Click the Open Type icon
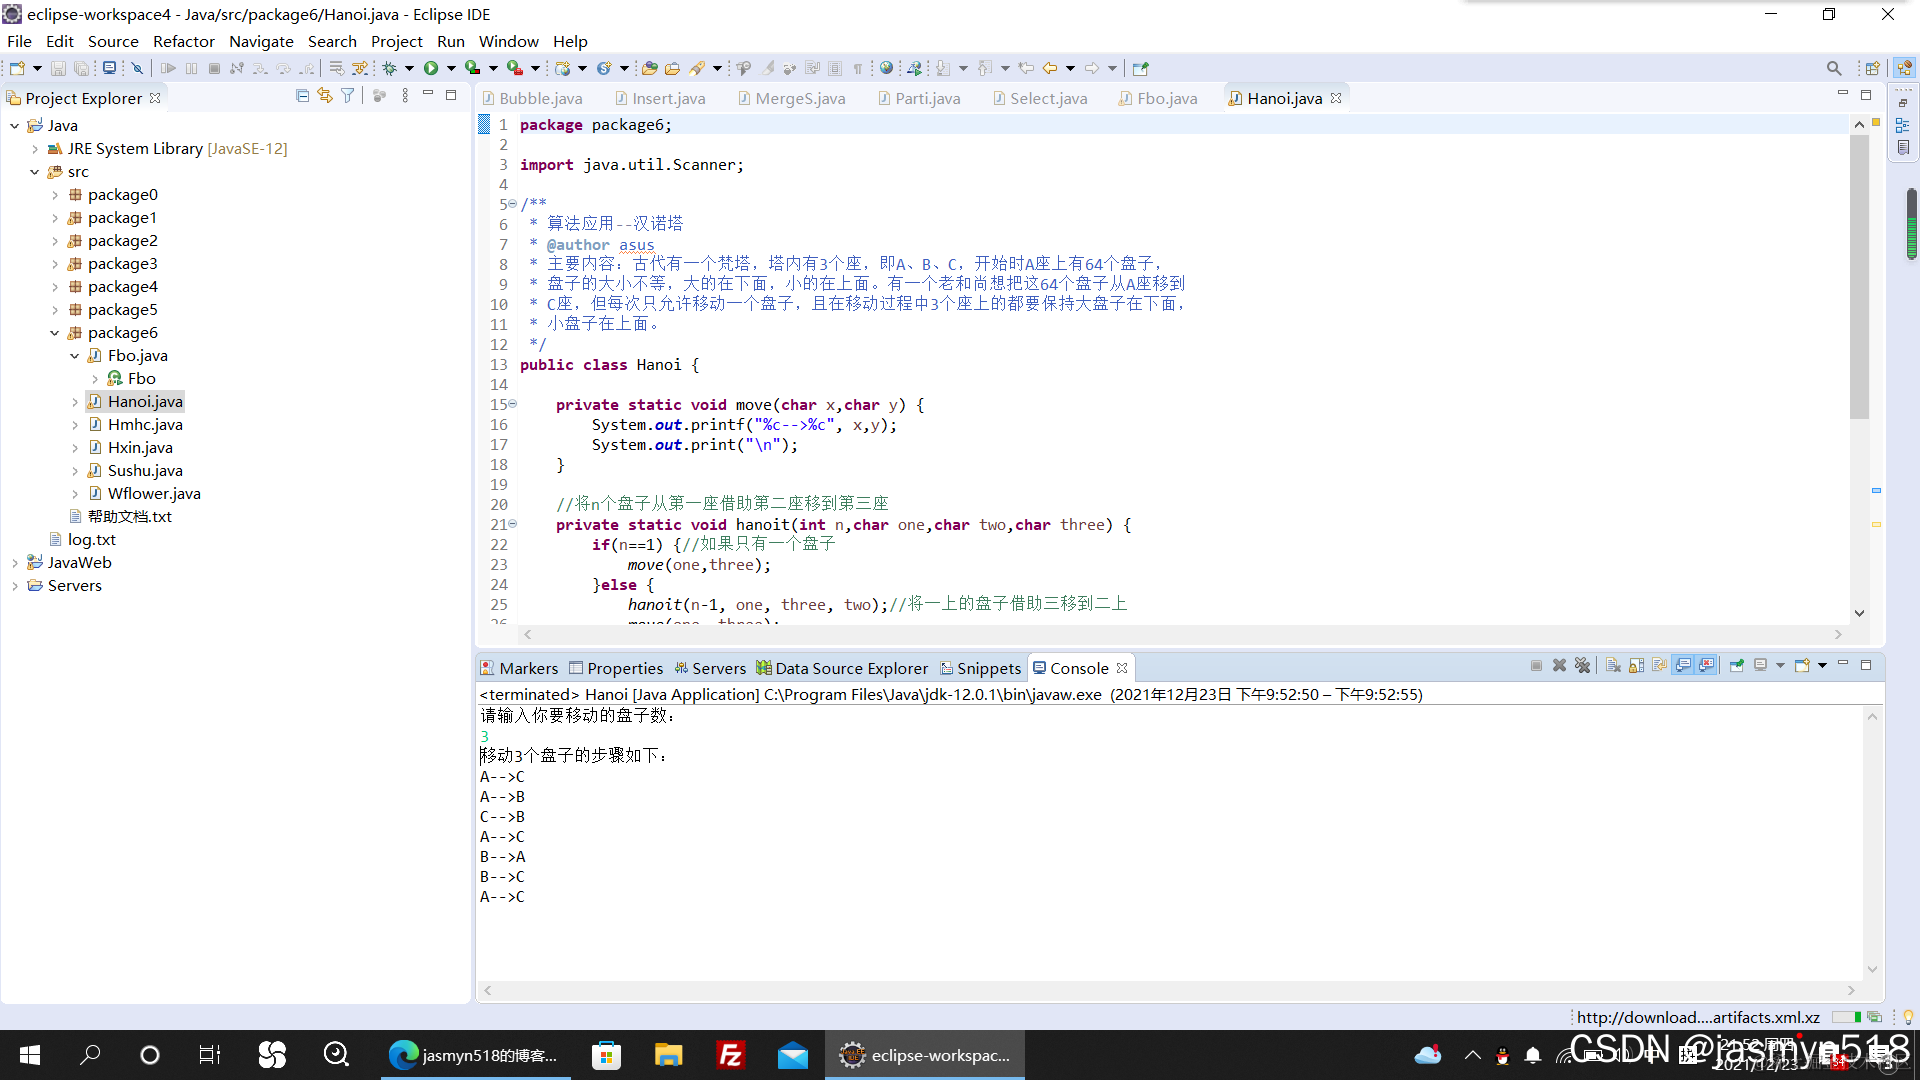 pyautogui.click(x=650, y=68)
